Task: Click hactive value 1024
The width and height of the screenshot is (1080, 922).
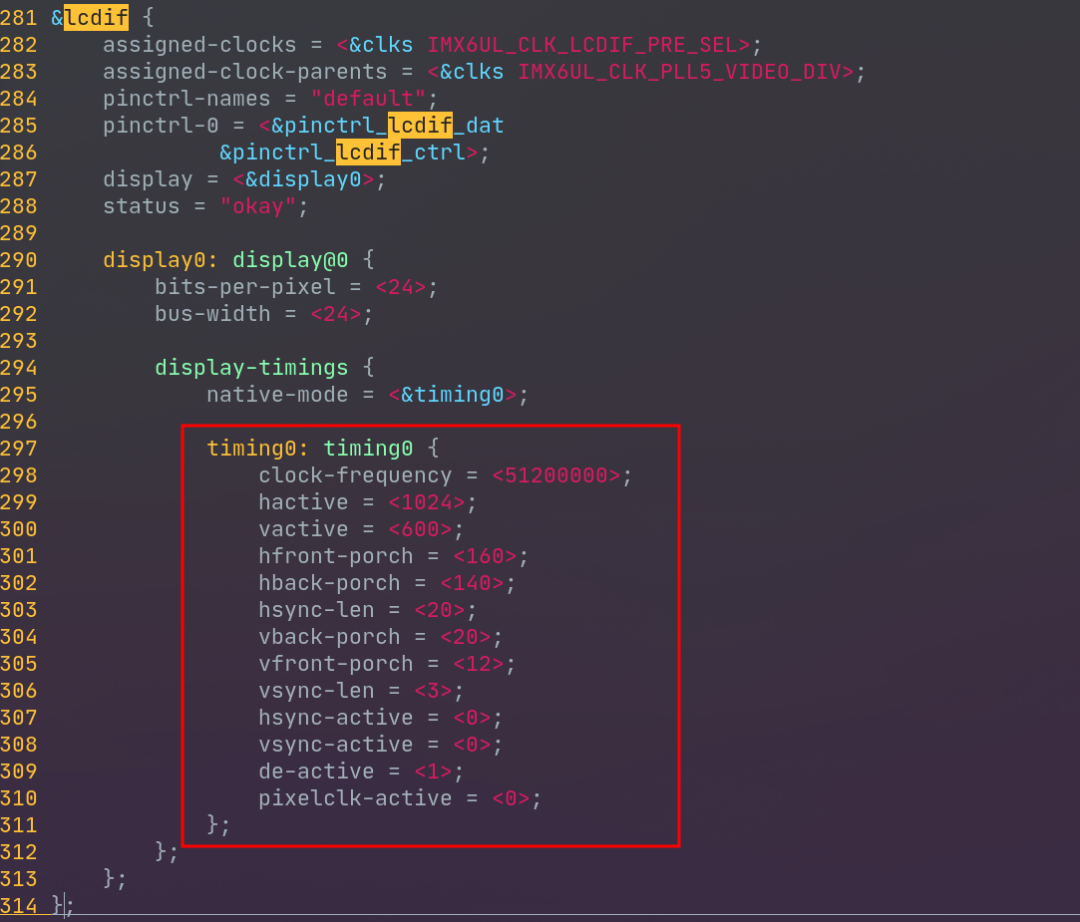Action: point(426,502)
